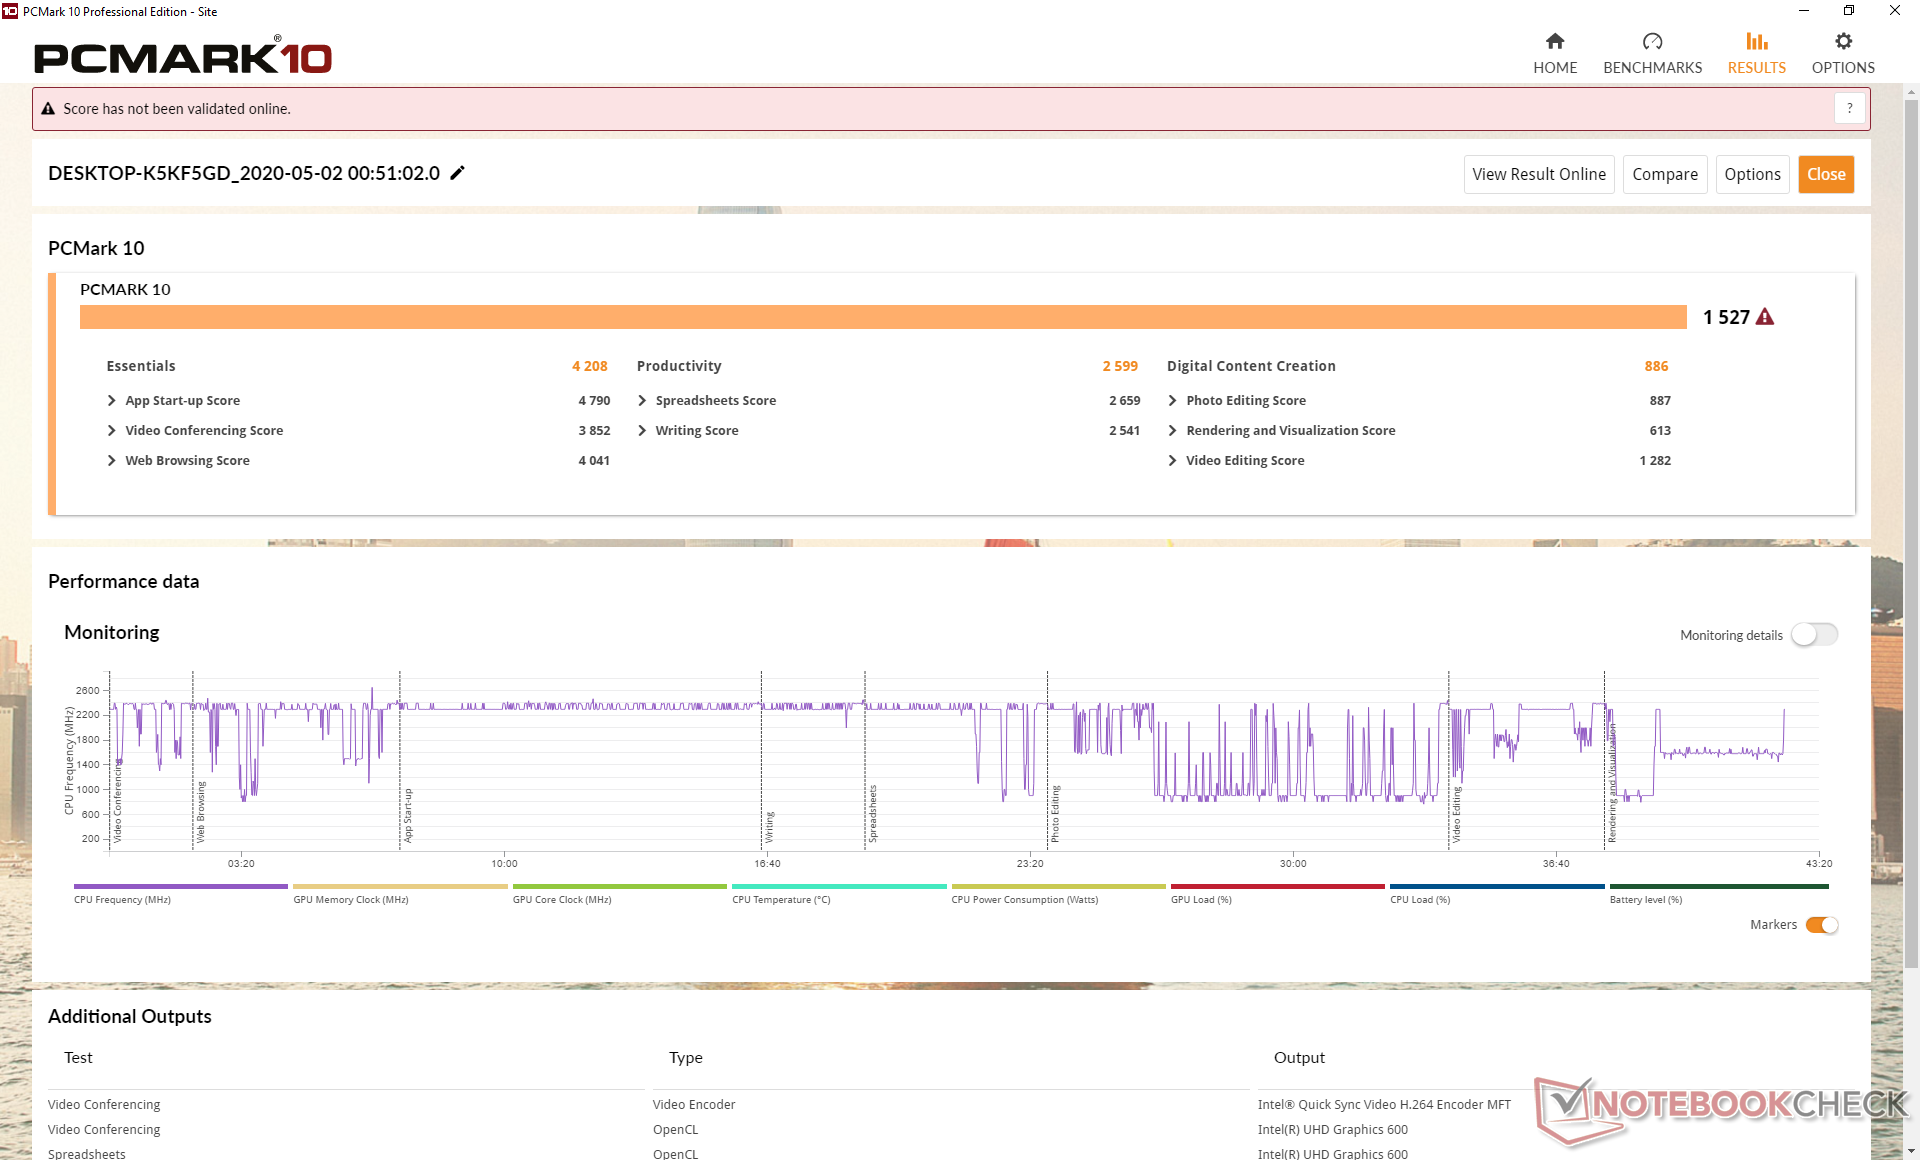1920x1160 pixels.
Task: Toggle the CPU Temperature legend series
Action: click(838, 887)
